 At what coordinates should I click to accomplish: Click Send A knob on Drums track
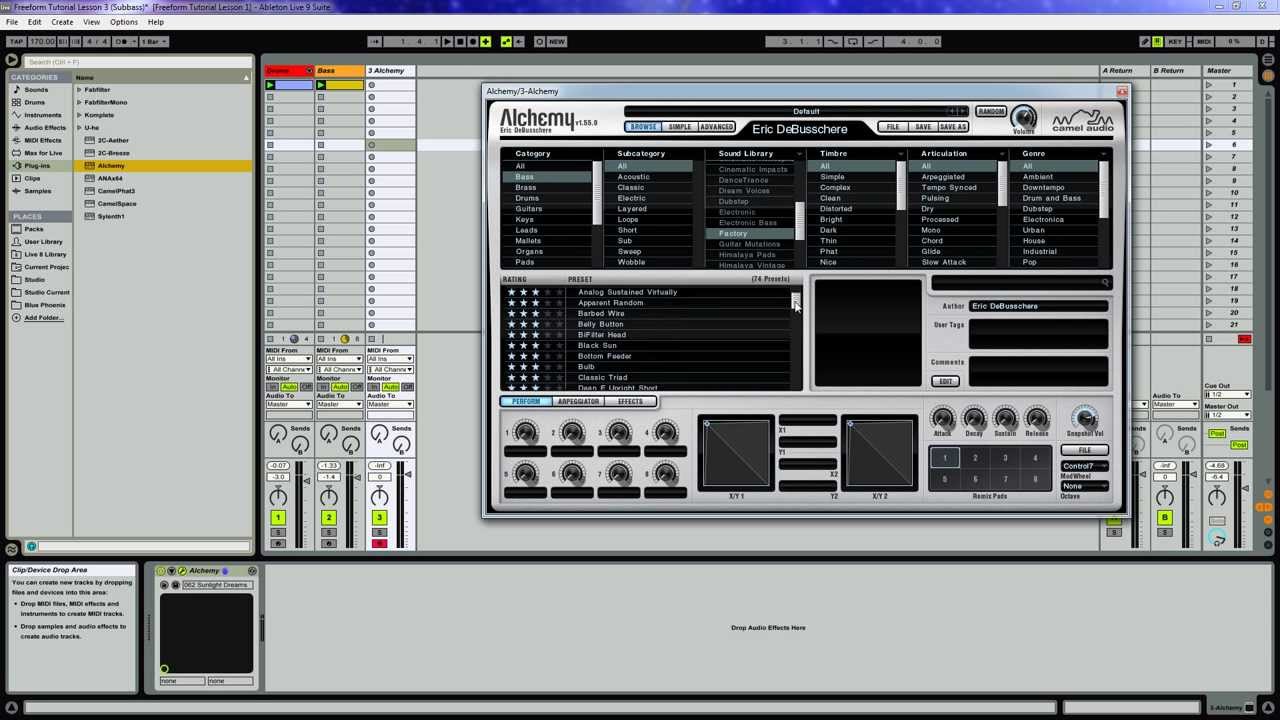[x=278, y=434]
